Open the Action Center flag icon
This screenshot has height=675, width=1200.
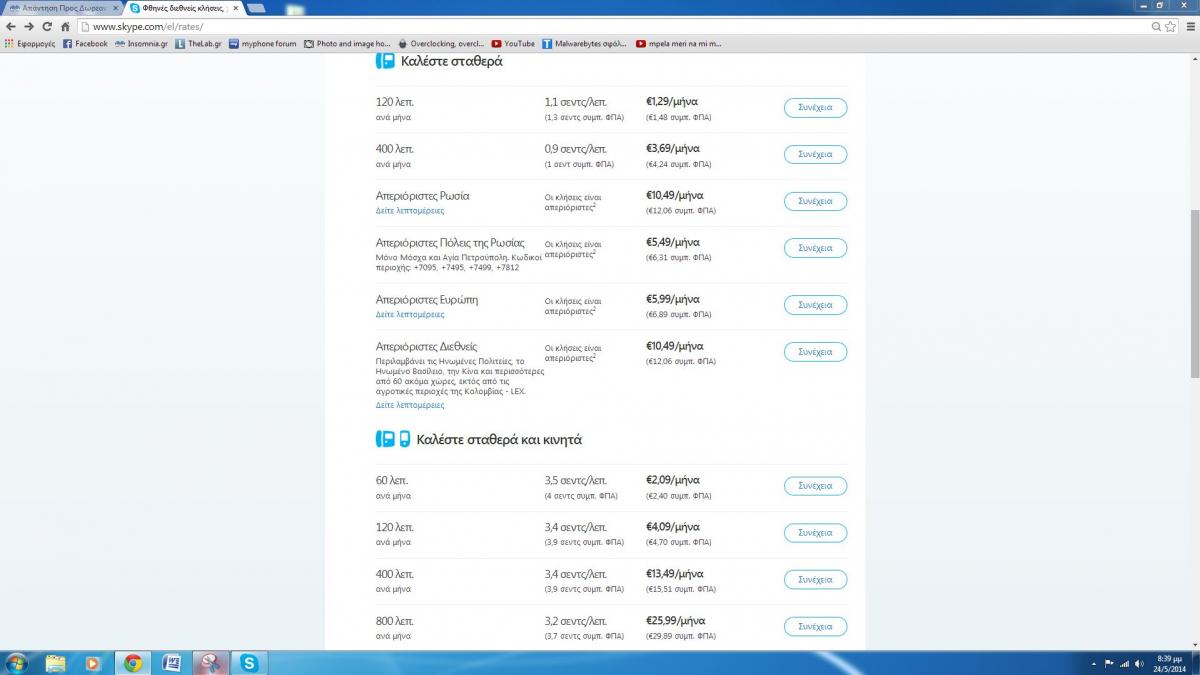tap(1108, 663)
